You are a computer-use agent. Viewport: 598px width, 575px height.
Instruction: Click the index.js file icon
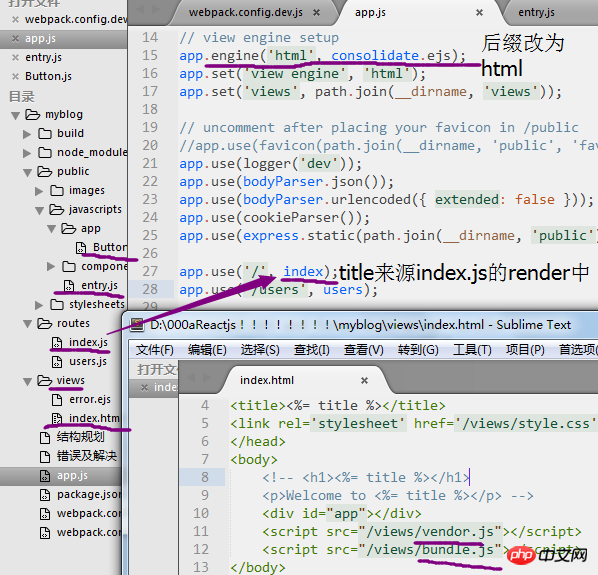point(57,343)
